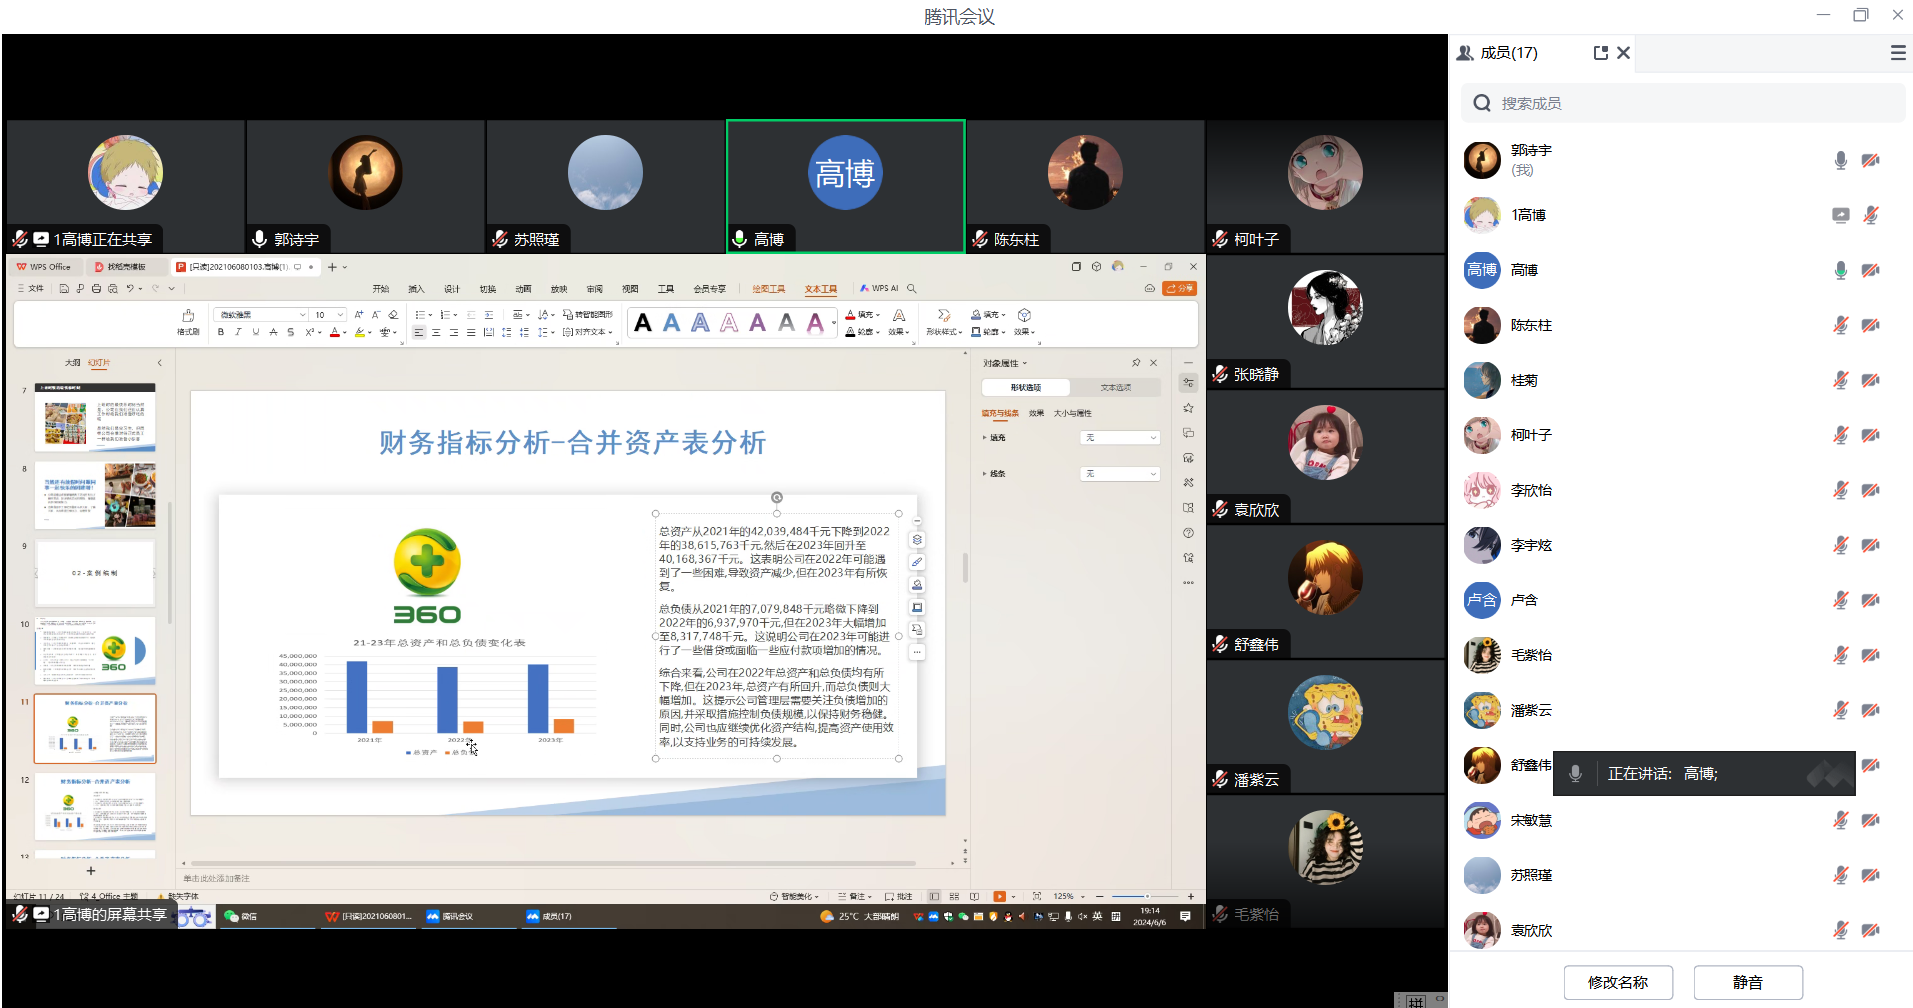Open 设计 ribbon tab

pyautogui.click(x=452, y=289)
